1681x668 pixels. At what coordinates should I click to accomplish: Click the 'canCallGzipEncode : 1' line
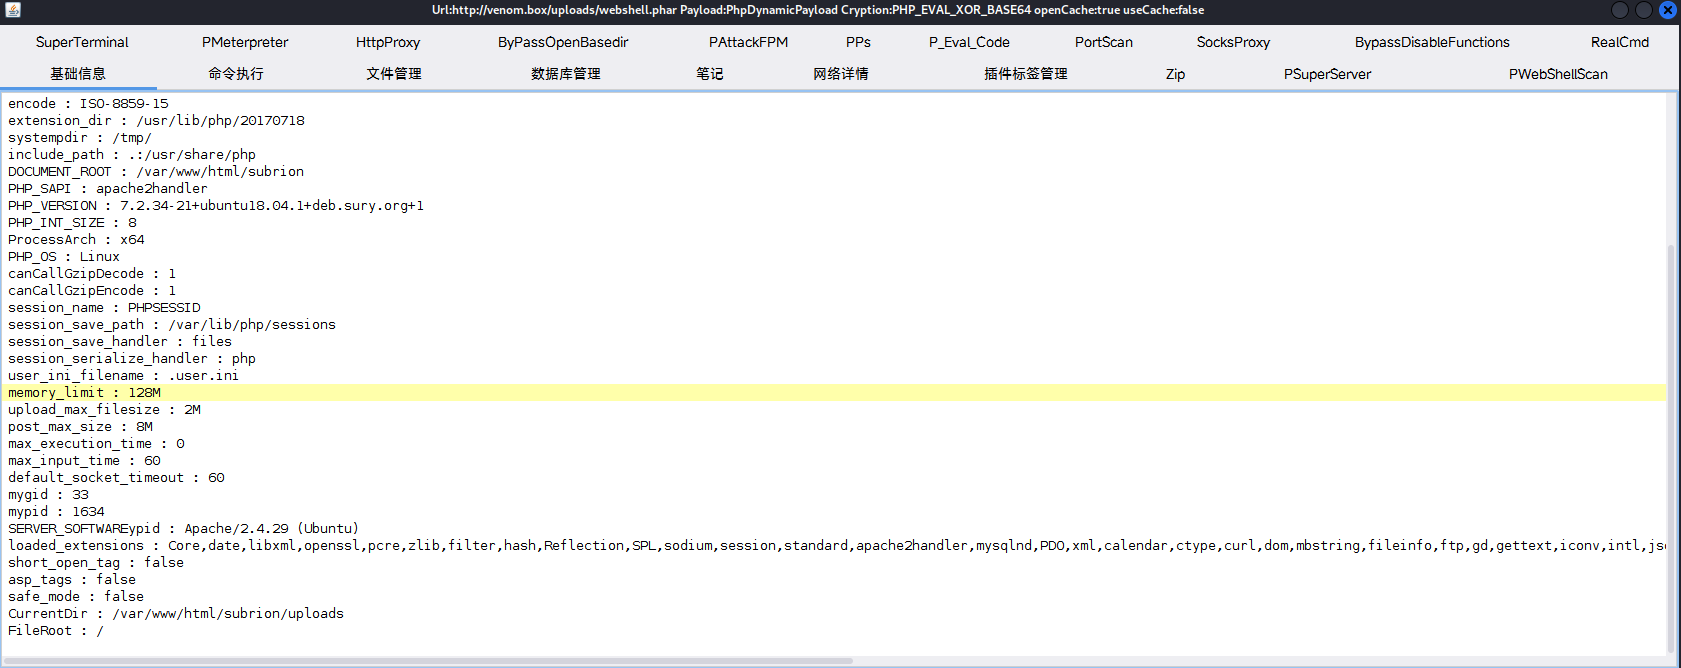92,291
